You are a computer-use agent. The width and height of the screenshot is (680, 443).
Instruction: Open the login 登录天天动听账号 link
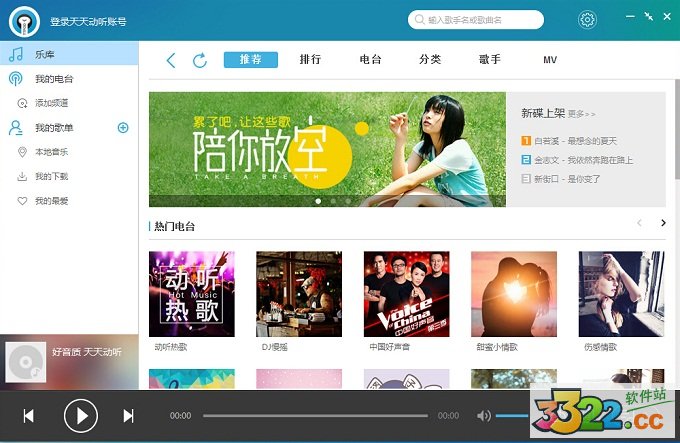[88, 22]
